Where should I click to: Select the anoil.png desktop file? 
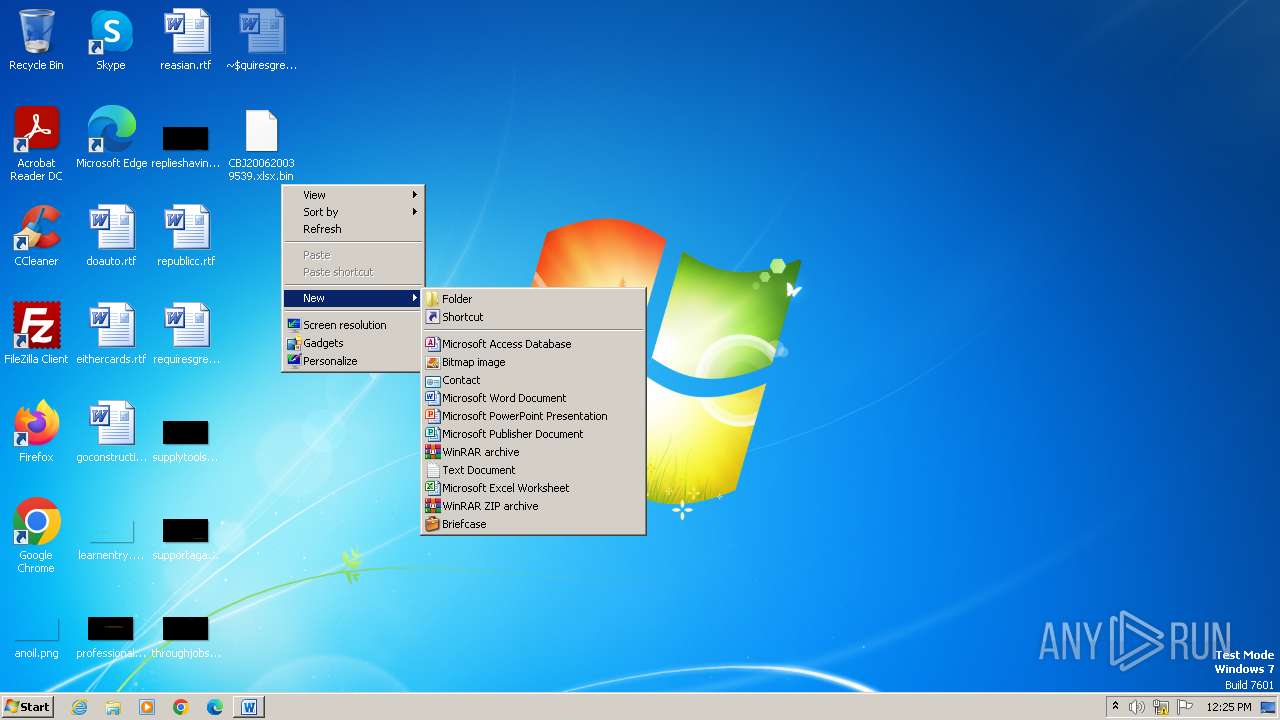[36, 635]
